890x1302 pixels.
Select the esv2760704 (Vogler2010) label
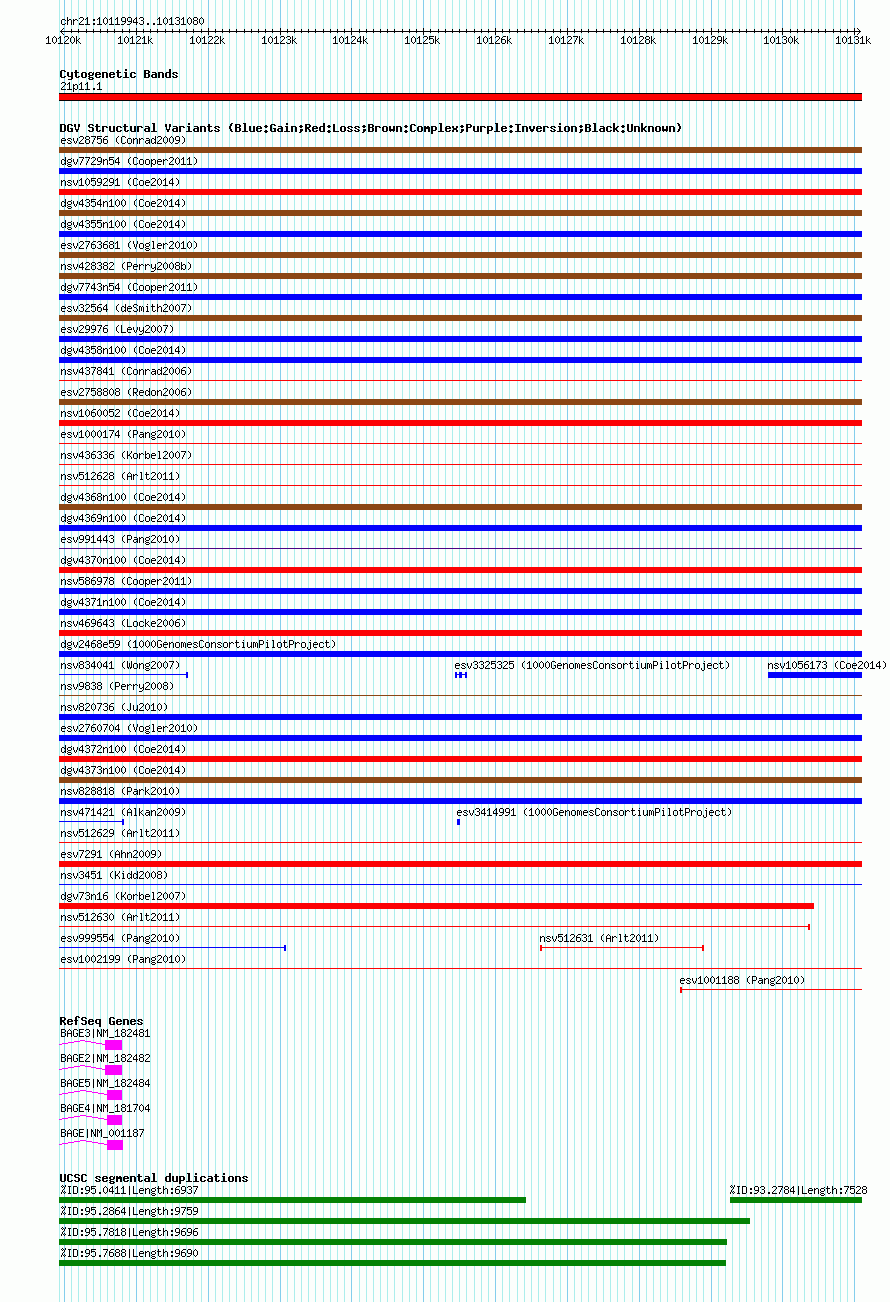pos(129,728)
